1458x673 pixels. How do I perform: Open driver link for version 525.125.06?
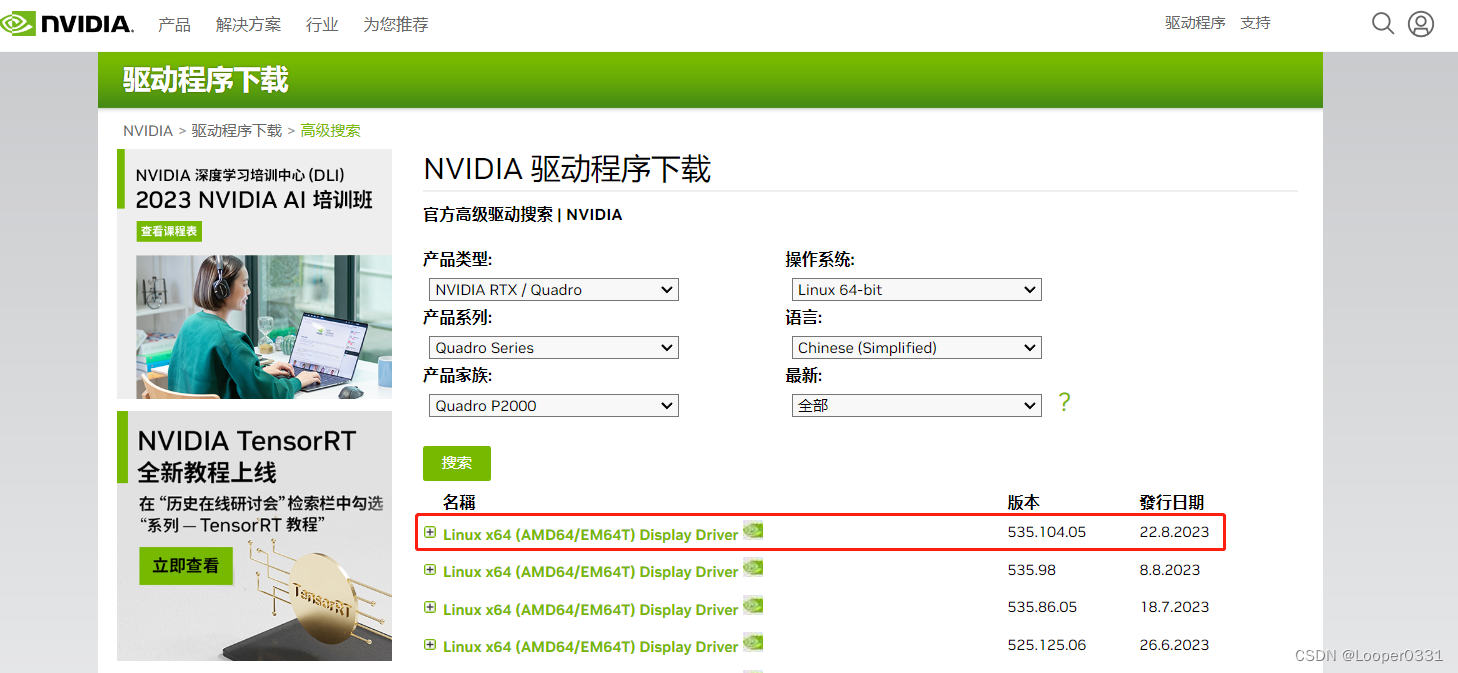click(590, 647)
